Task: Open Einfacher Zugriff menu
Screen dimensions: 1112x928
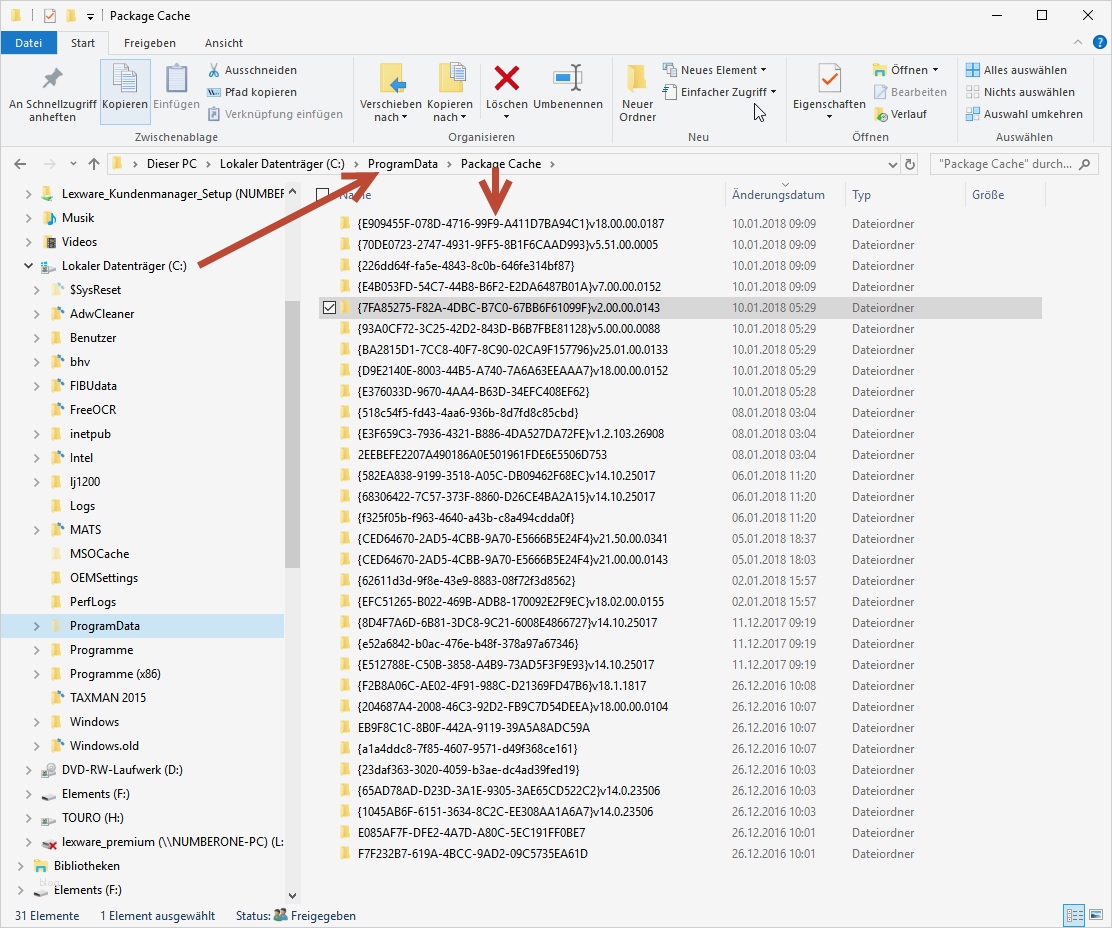Action: [720, 92]
